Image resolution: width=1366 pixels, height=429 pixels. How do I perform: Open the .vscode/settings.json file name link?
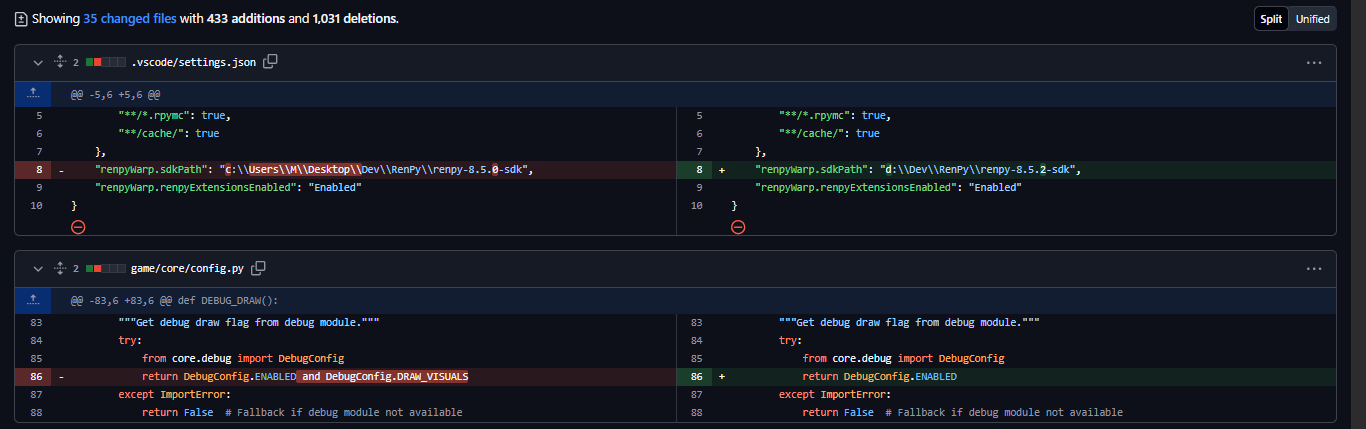[193, 62]
